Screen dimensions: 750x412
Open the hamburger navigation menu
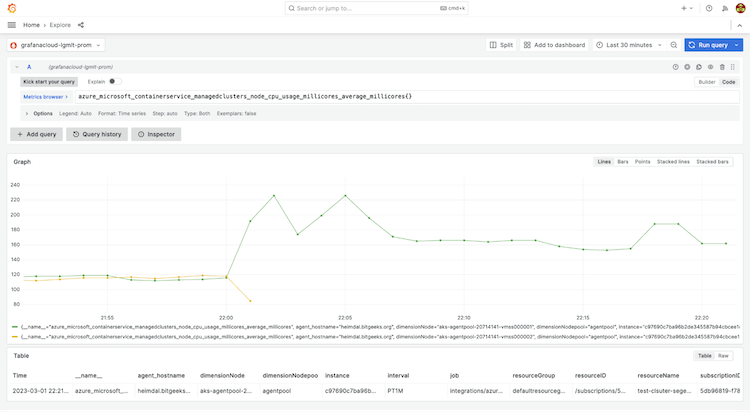(x=12, y=25)
